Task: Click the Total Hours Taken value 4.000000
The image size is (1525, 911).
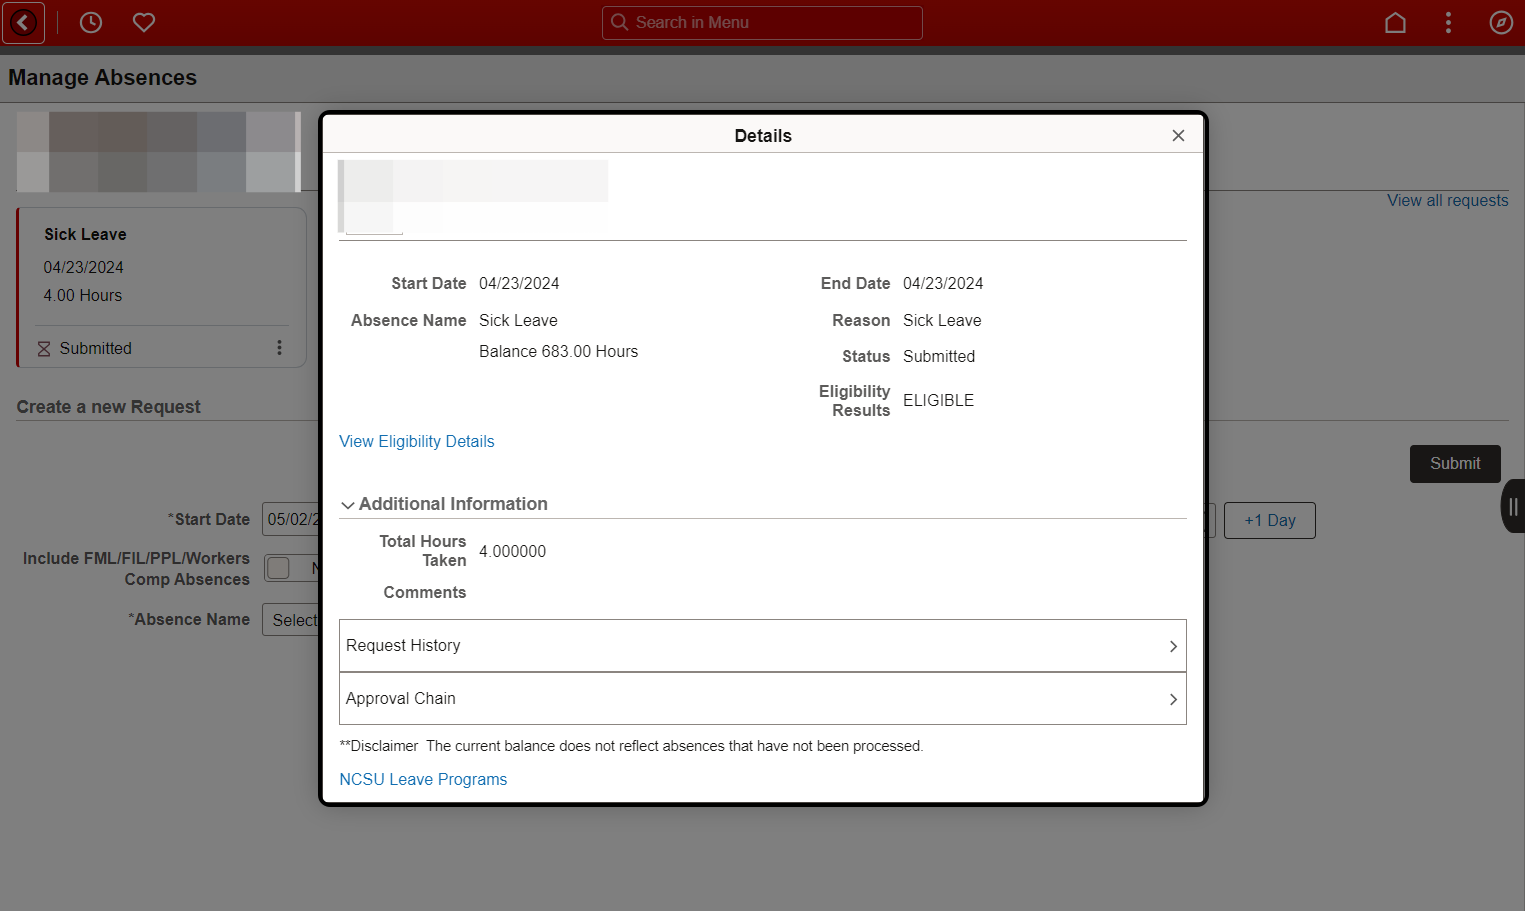Action: tap(512, 552)
